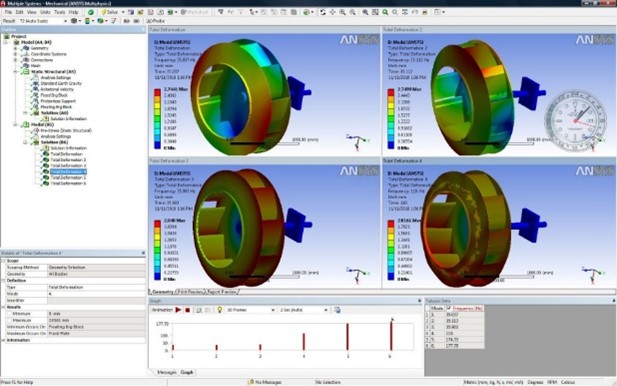
Task: Collapse the Static Structural (A5) node
Action: (x=15, y=72)
